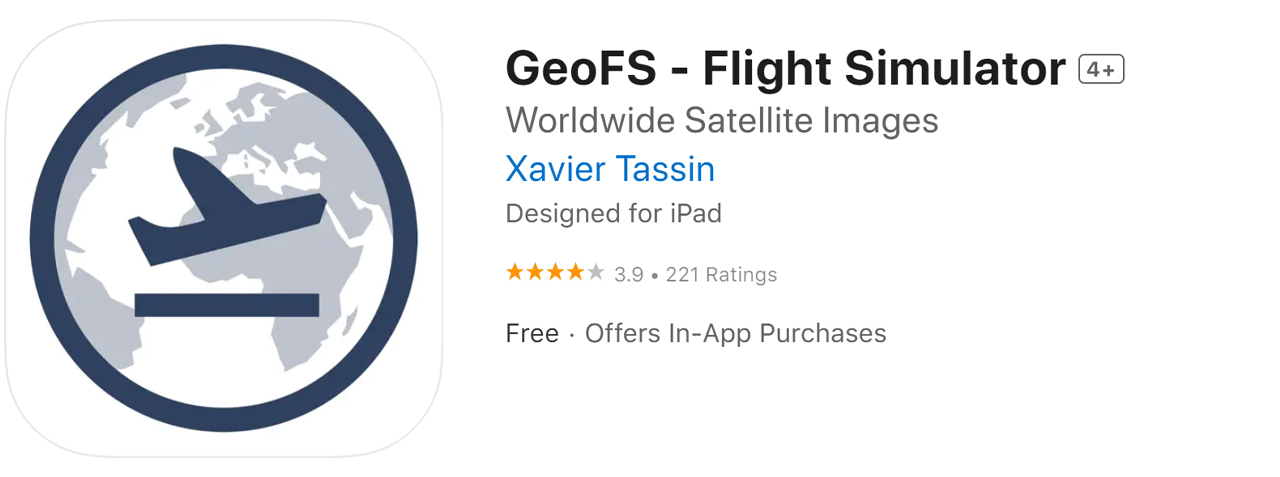Click the "221 Ratings" text
The image size is (1280, 477).
point(721,274)
